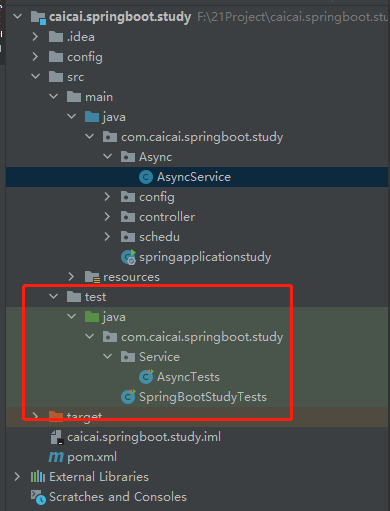The height and width of the screenshot is (511, 390).
Task: Collapse the test Service package
Action: tap(107, 356)
